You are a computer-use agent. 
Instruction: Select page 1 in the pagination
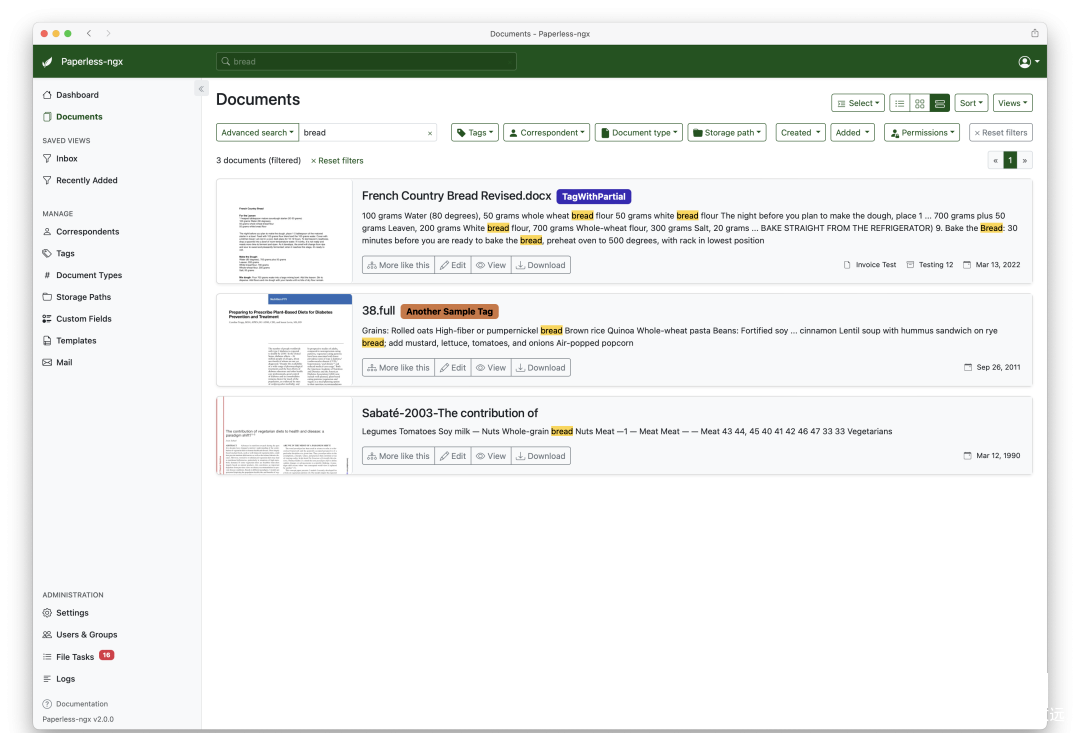coord(1010,161)
